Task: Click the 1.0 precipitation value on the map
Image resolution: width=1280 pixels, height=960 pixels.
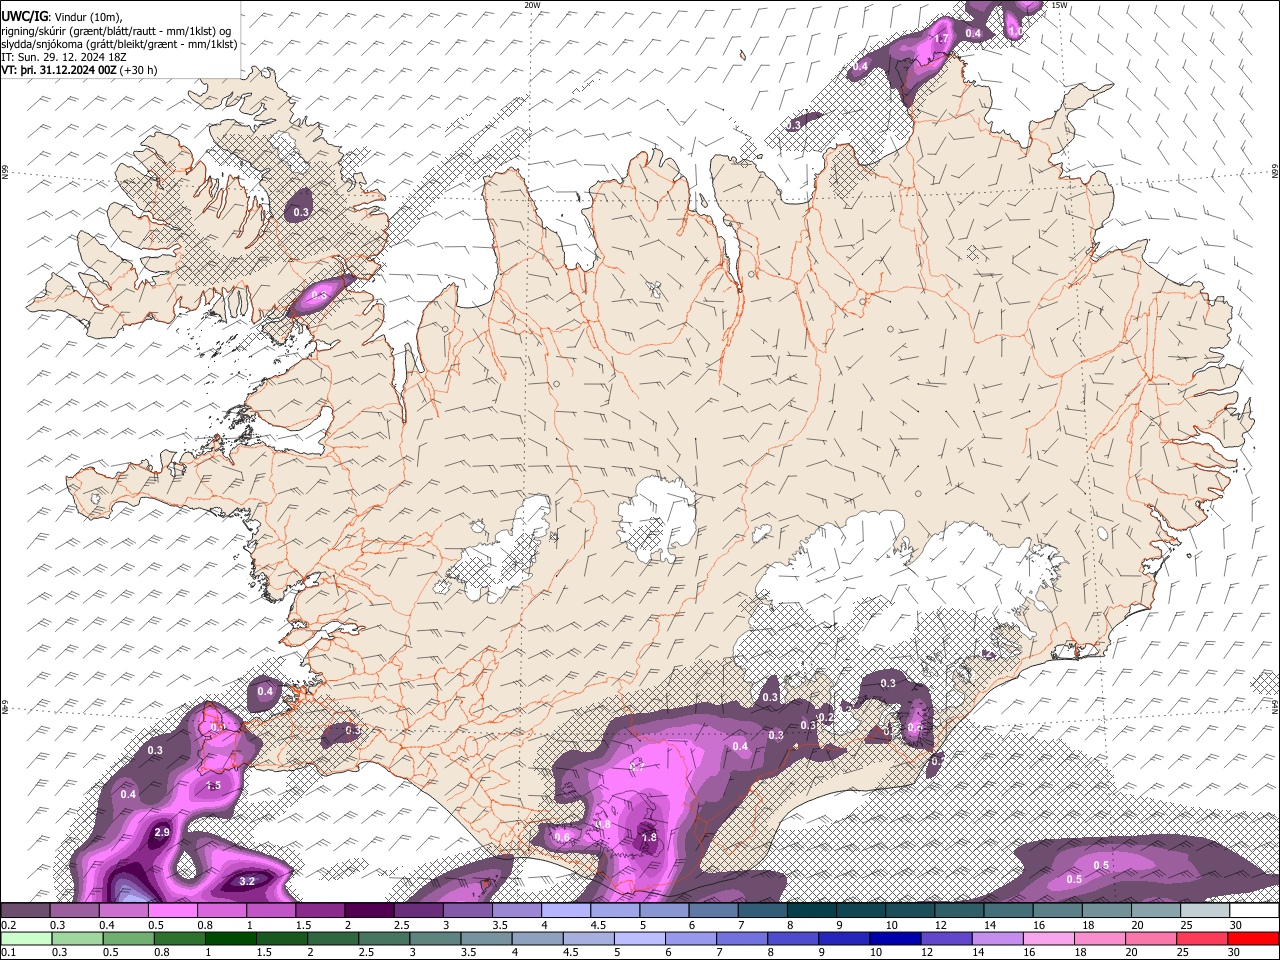Action: 1016,32
